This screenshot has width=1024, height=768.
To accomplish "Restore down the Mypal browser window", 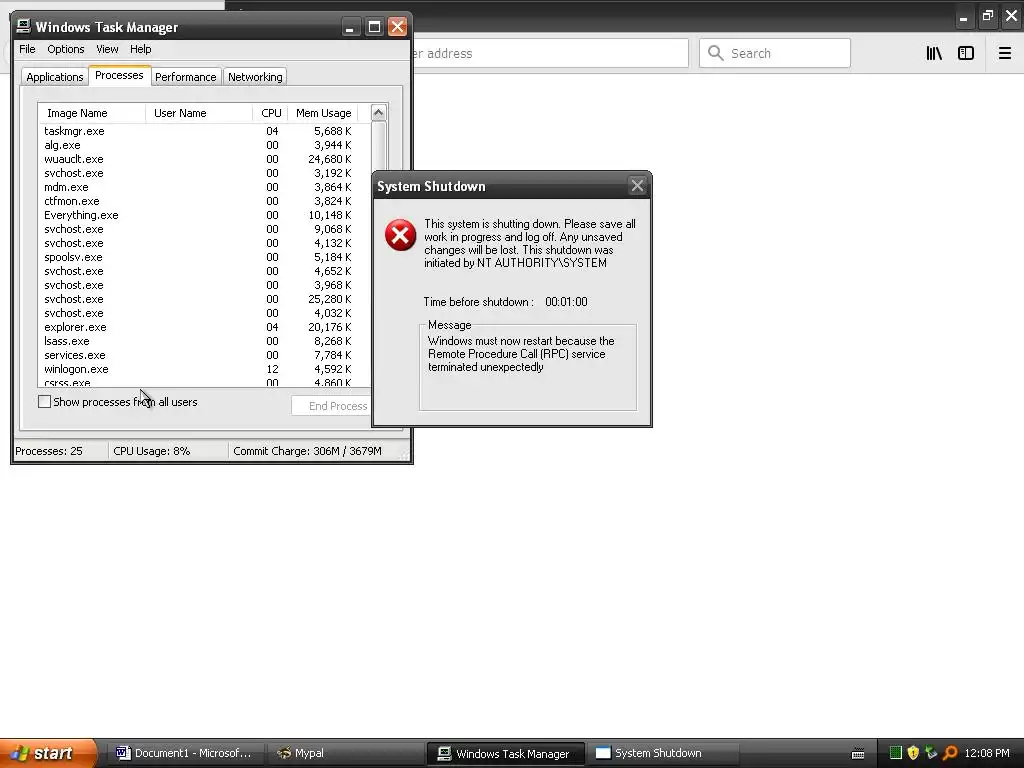I will point(987,16).
